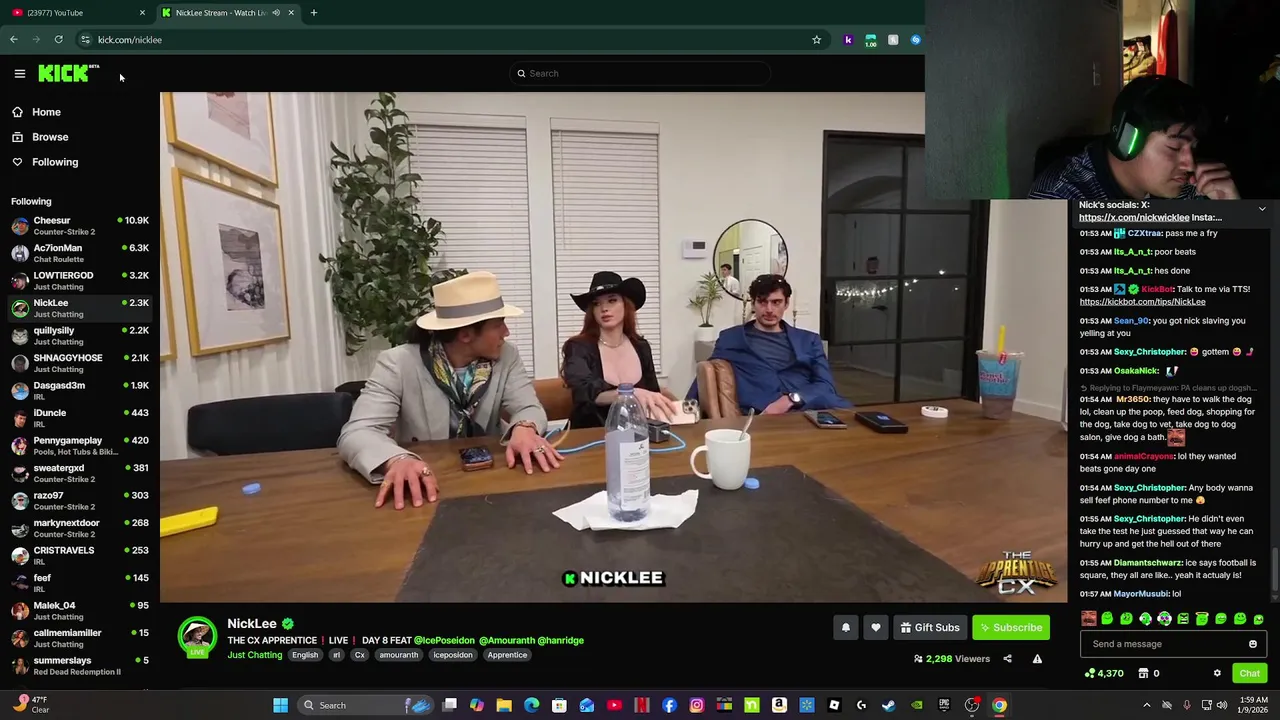Screen dimensions: 1280x720
Task: Click NickLee's profile avatar below the video
Action: [x=197, y=637]
